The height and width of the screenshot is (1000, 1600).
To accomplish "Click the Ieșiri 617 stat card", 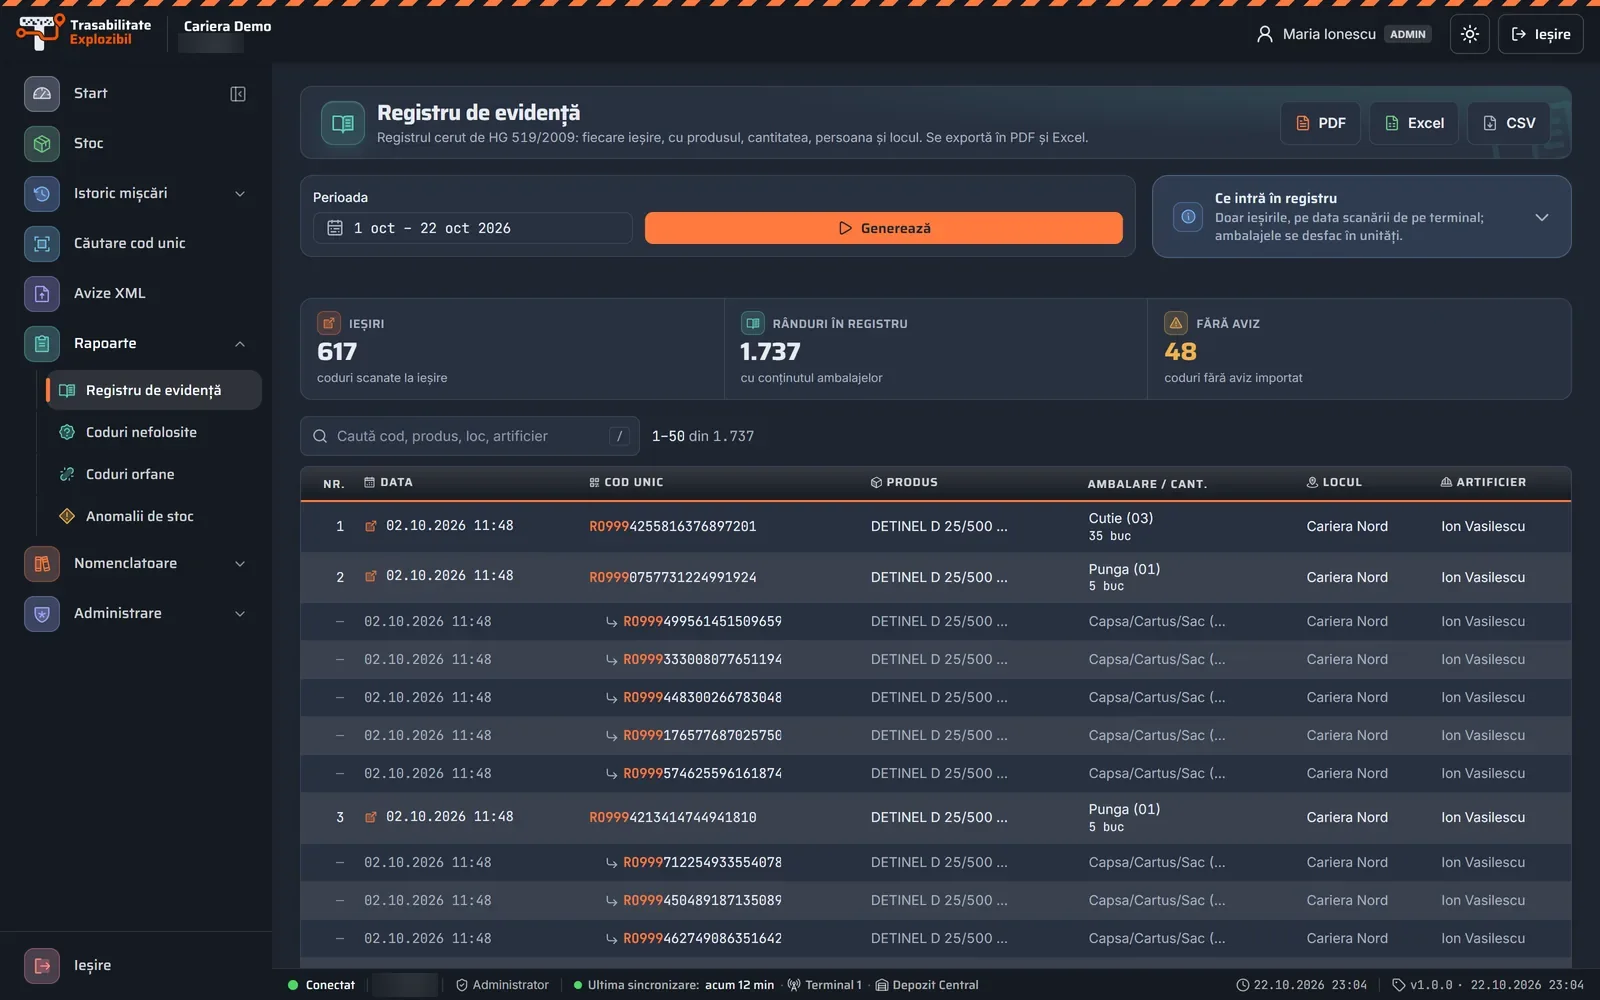I will coord(512,349).
